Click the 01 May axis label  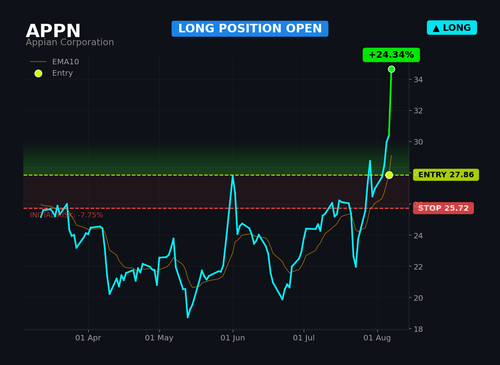pyautogui.click(x=159, y=338)
